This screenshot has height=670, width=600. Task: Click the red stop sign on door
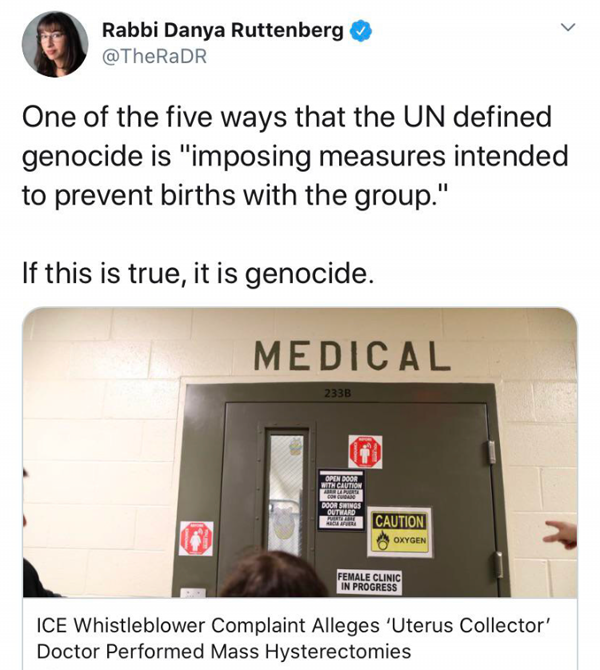[365, 452]
